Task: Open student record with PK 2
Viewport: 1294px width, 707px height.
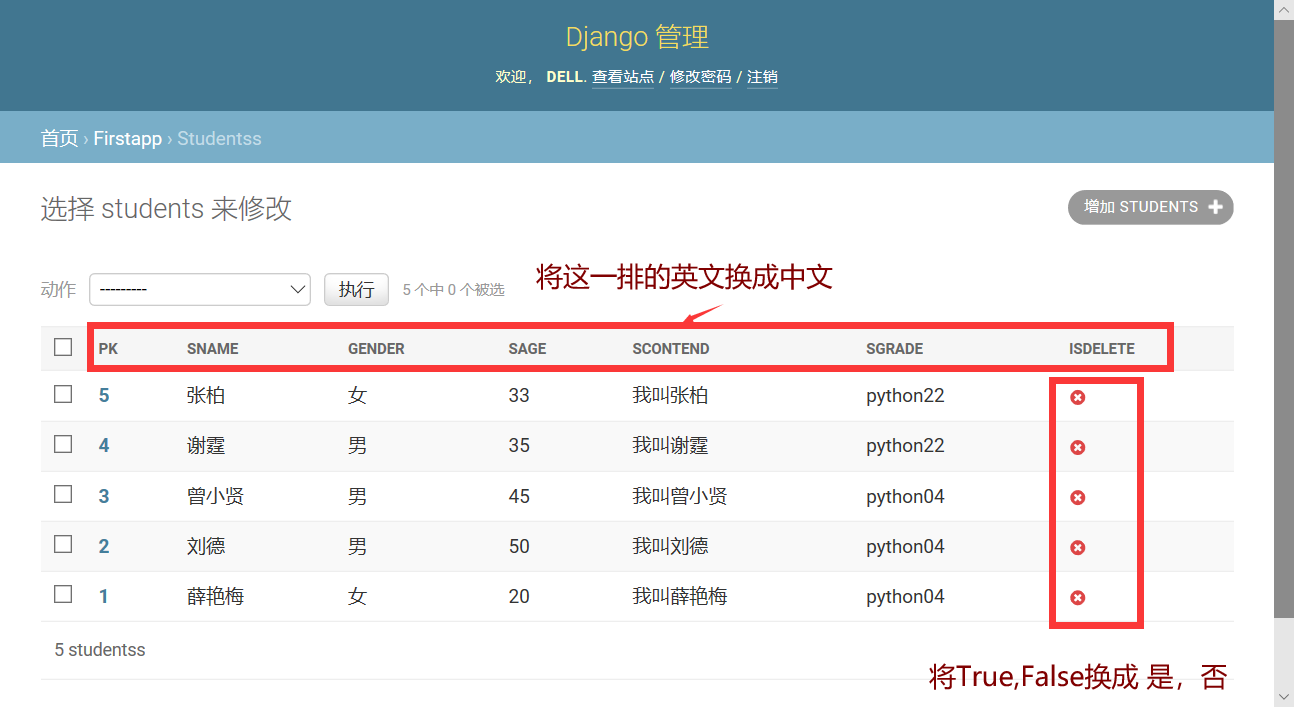Action: click(104, 546)
